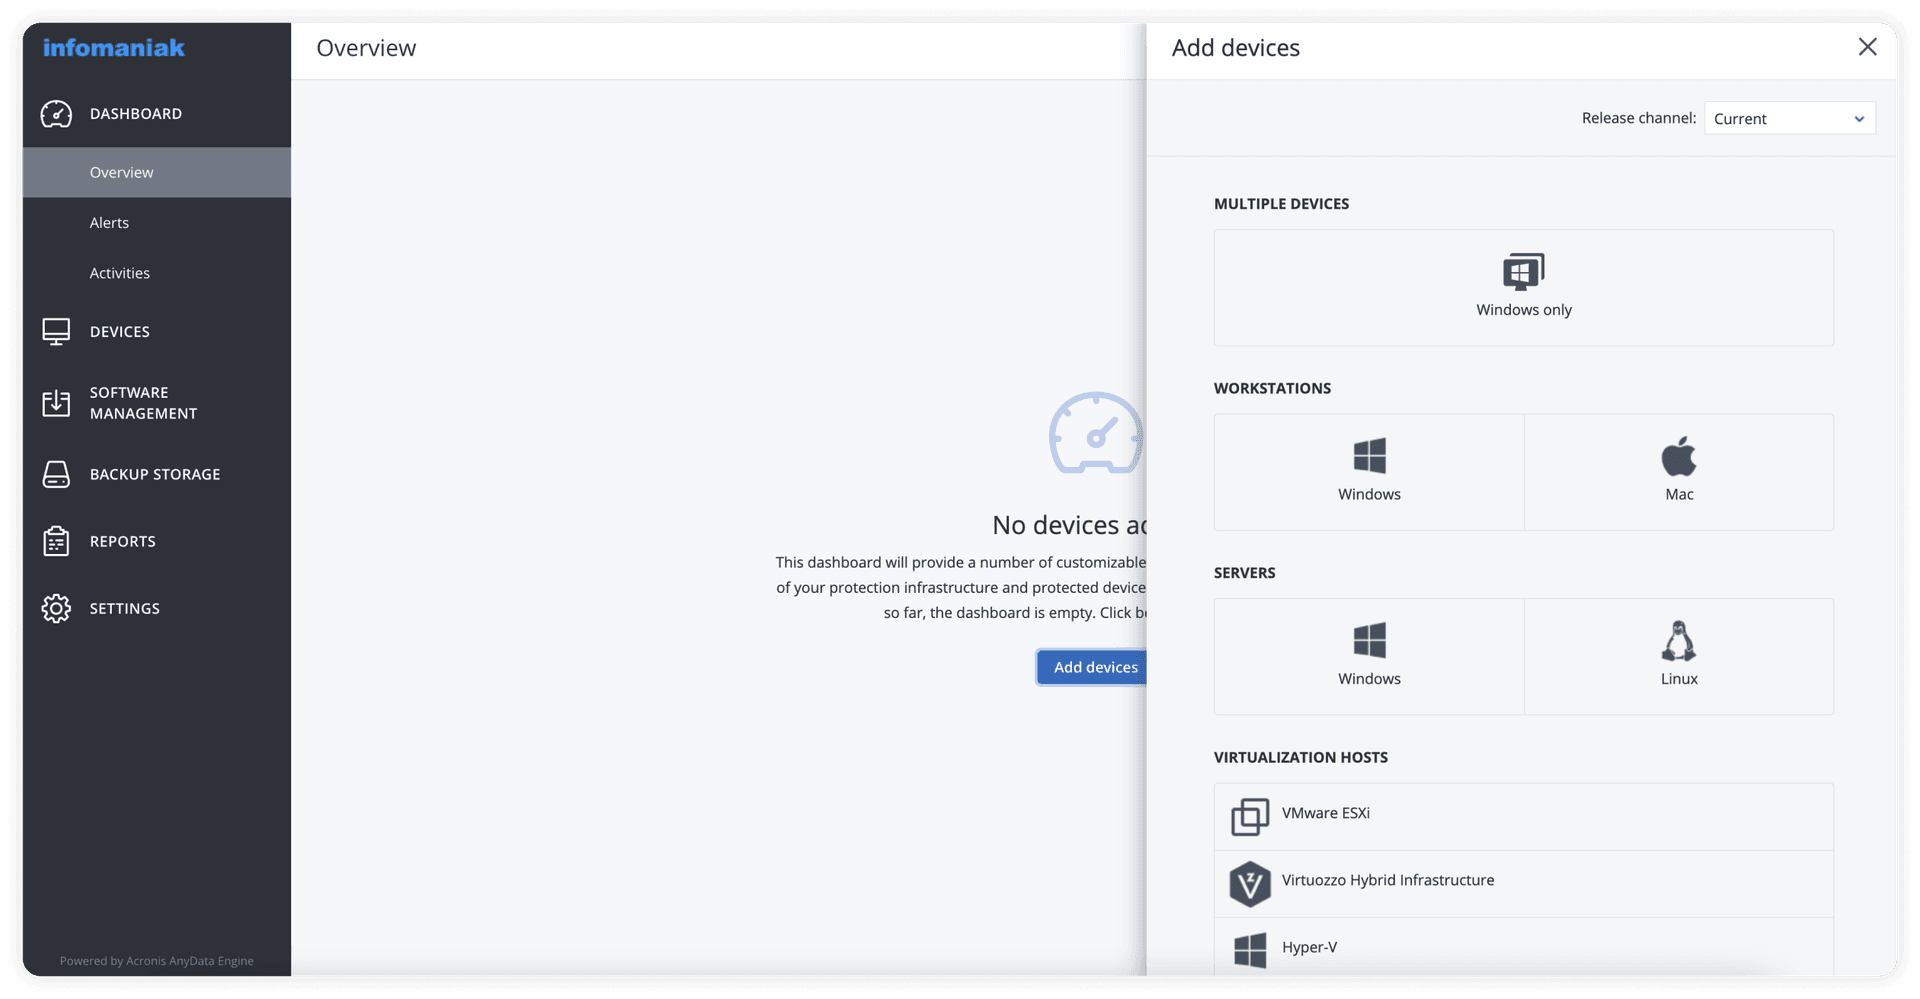Click Powered by Acronis AnyData Engine text
The width and height of the screenshot is (1920, 999).
(157, 961)
